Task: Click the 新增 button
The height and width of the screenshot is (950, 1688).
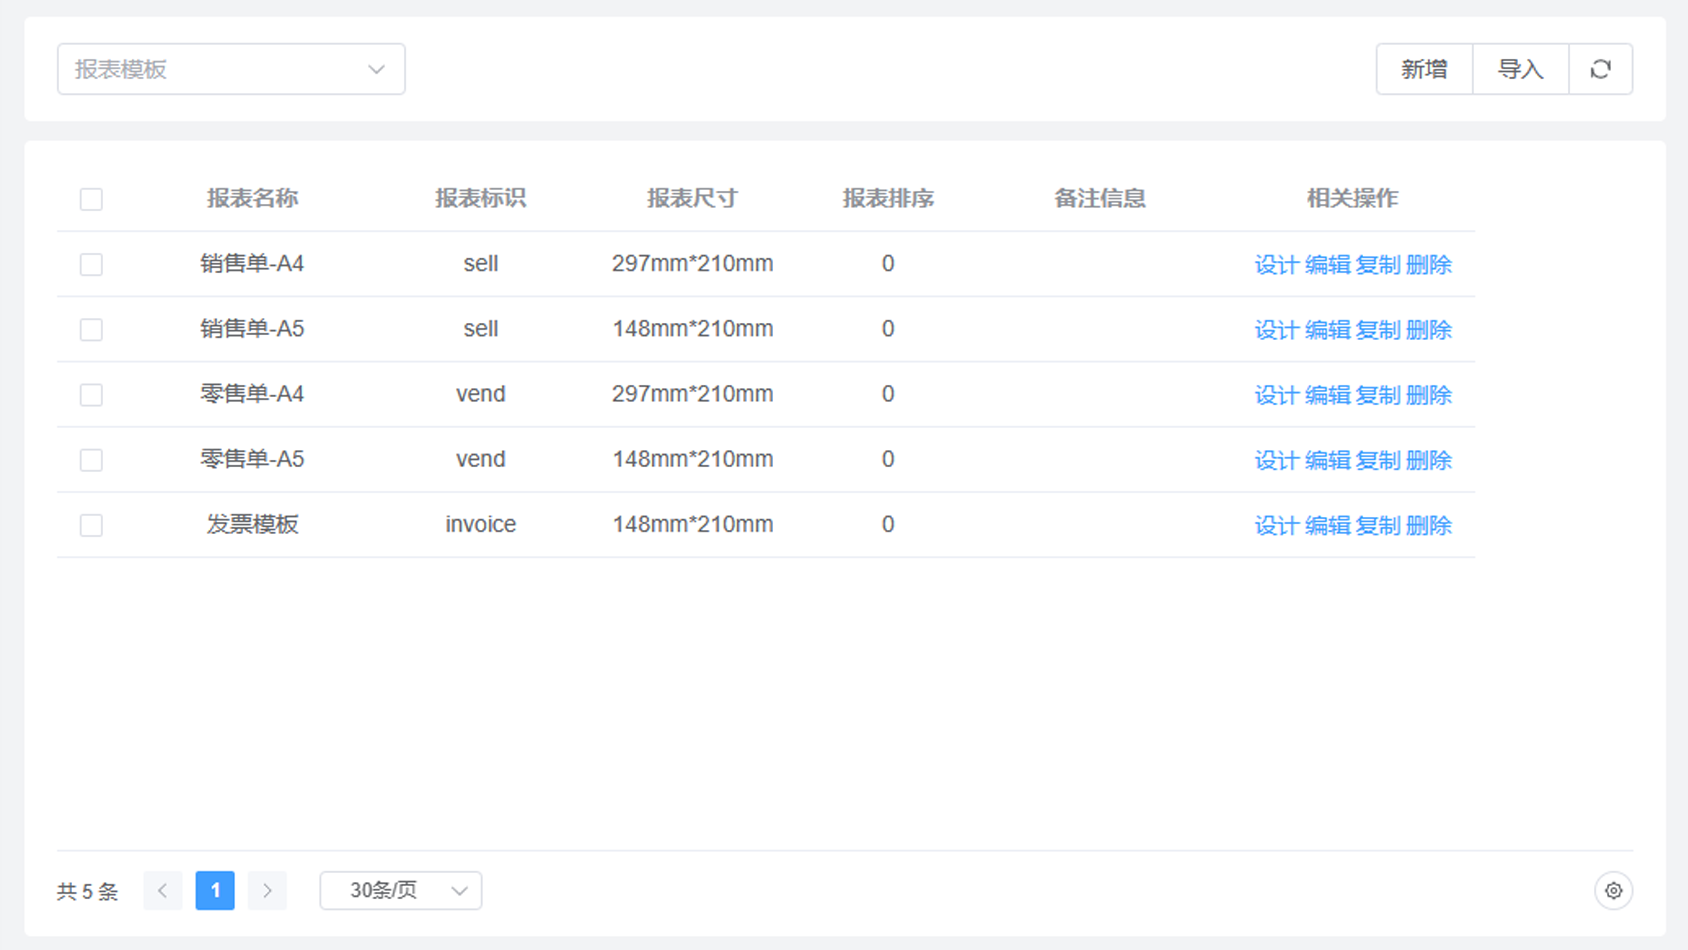Action: 1424,69
